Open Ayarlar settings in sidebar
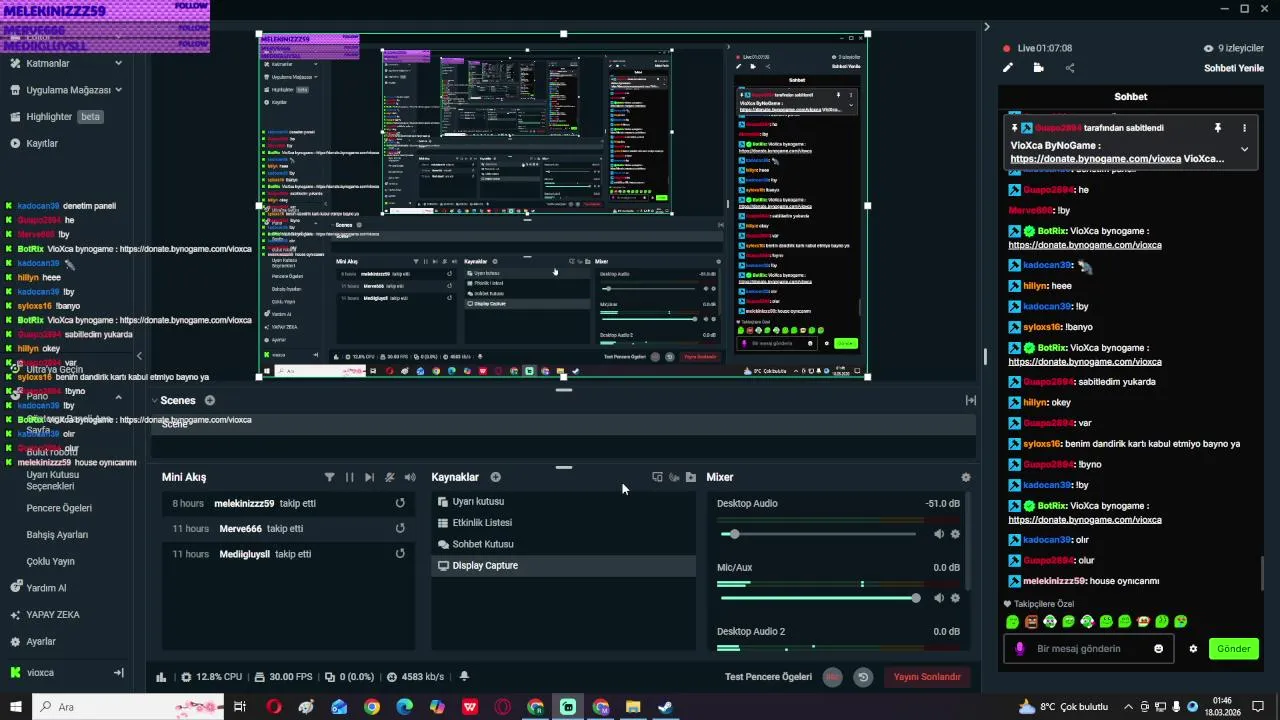Viewport: 1280px width, 720px height. (x=33, y=641)
